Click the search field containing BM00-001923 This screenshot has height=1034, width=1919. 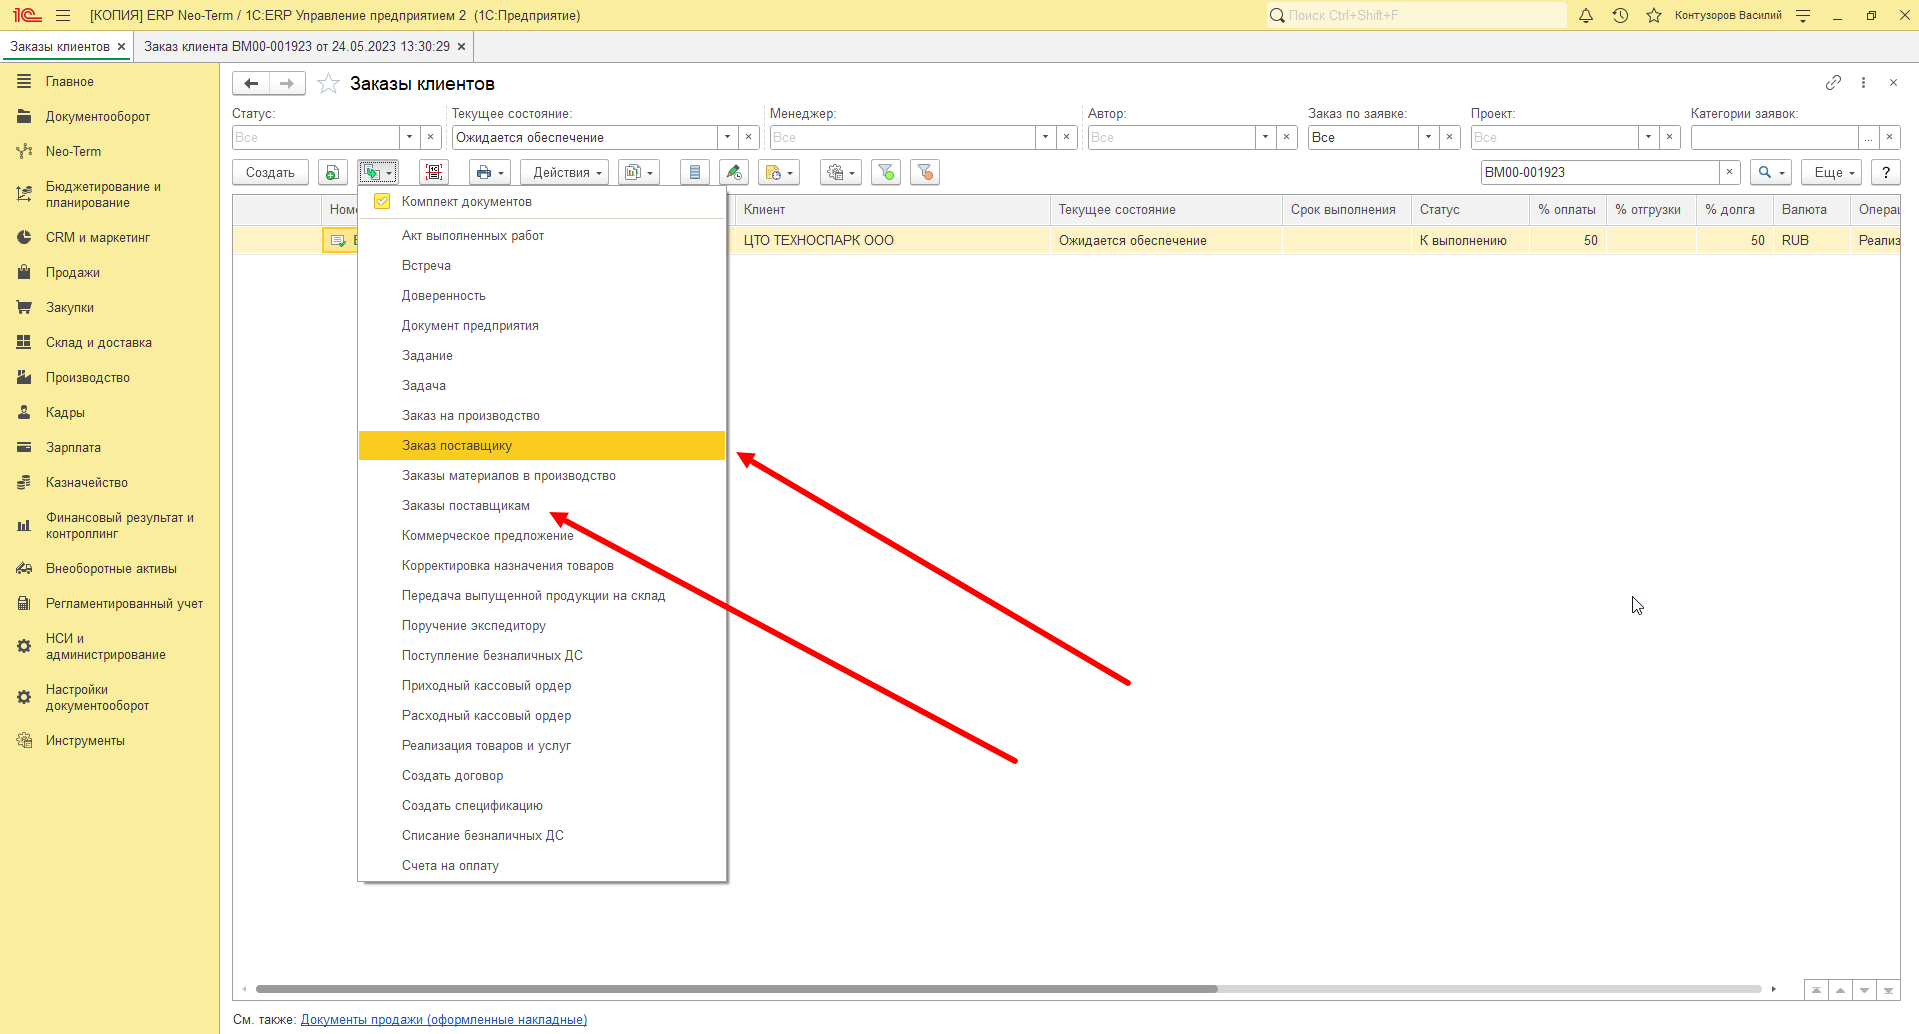coord(1600,173)
